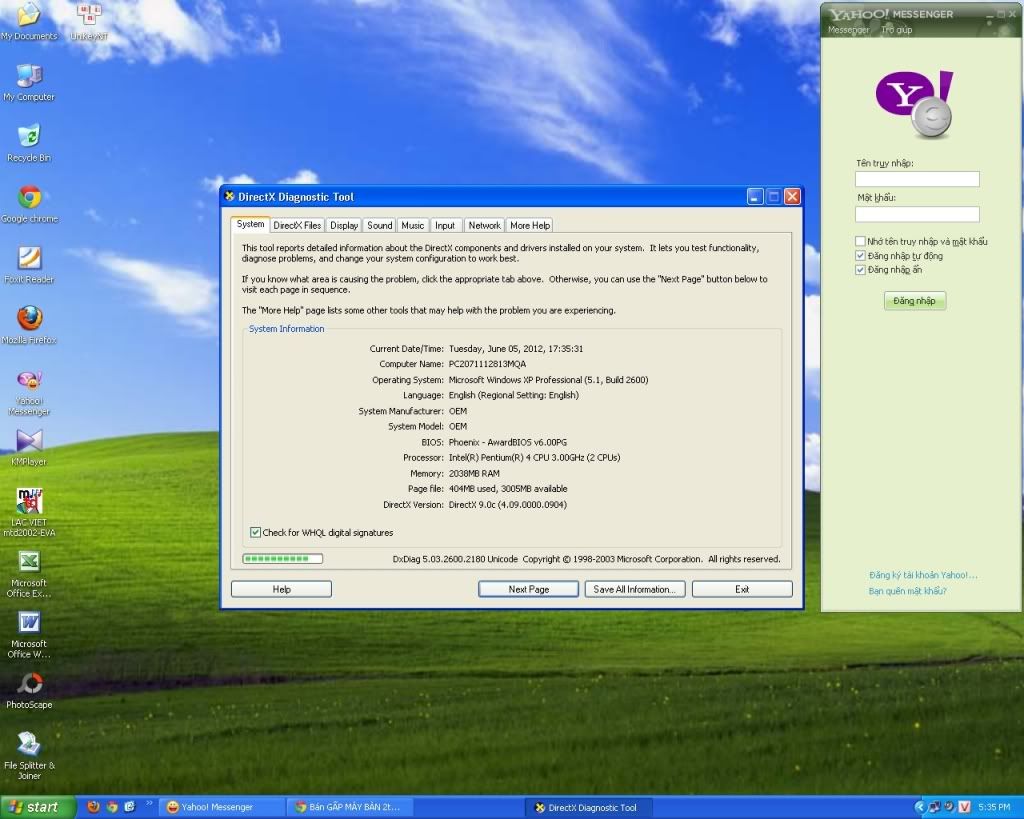
Task: Select the Yahoo! Messenger desktop icon
Action: [29, 393]
